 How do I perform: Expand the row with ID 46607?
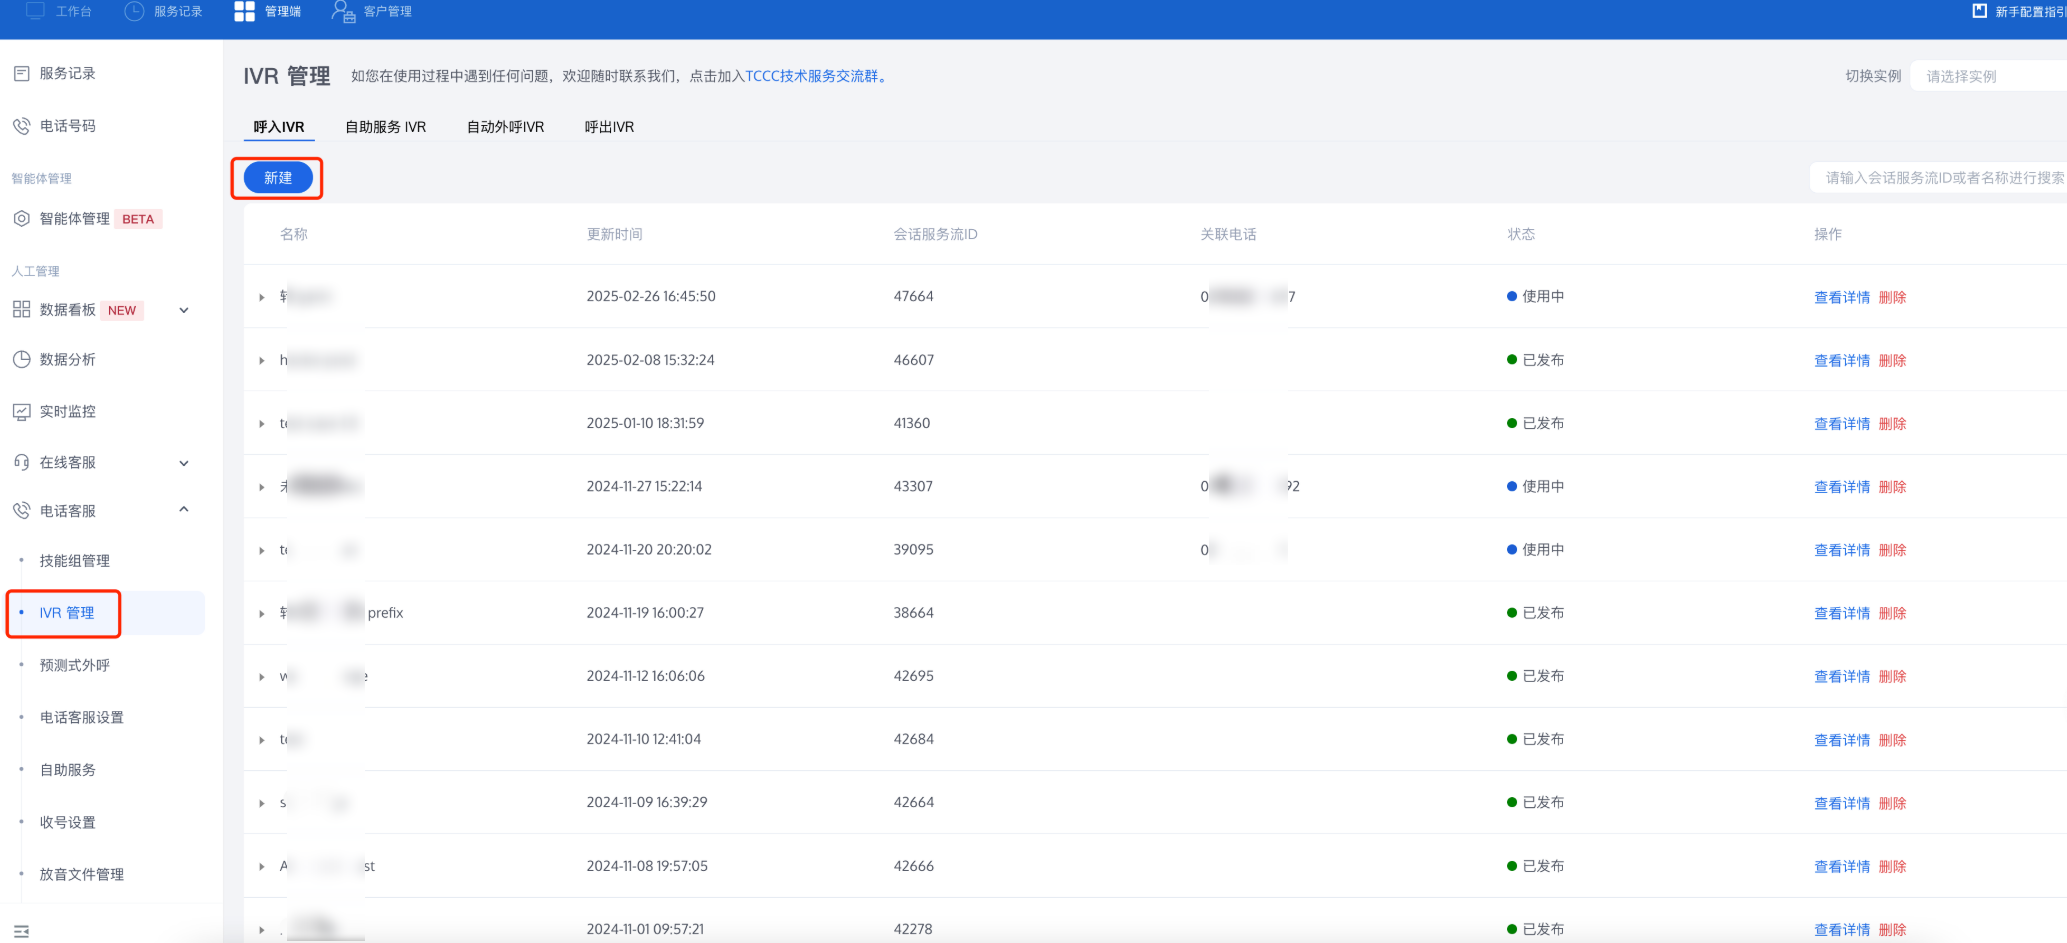pos(262,360)
